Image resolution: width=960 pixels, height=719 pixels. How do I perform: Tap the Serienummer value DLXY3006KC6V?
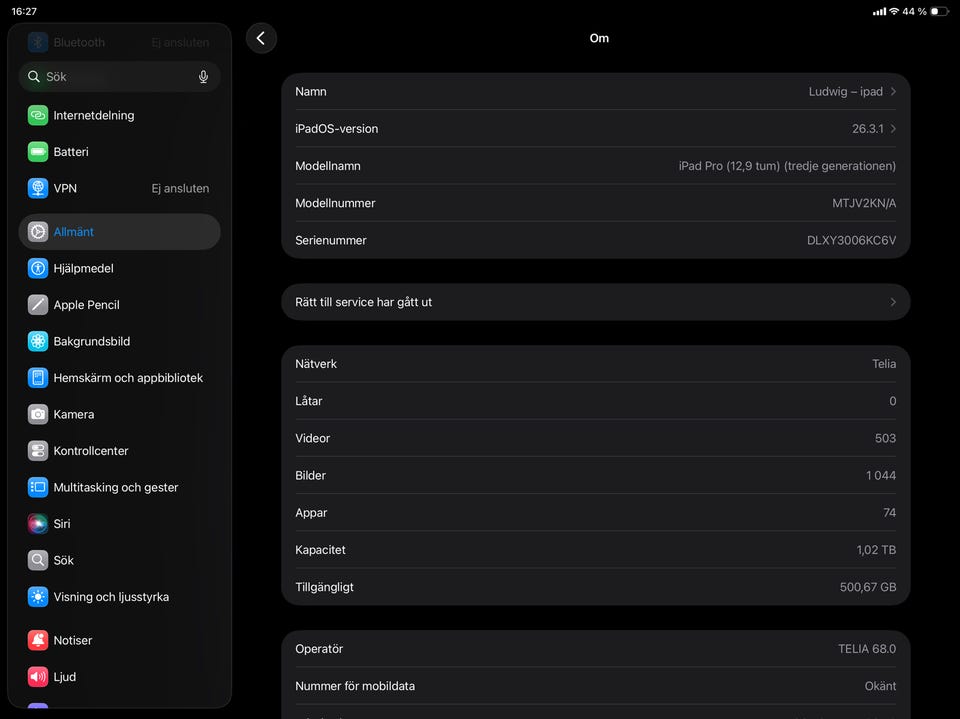click(851, 240)
